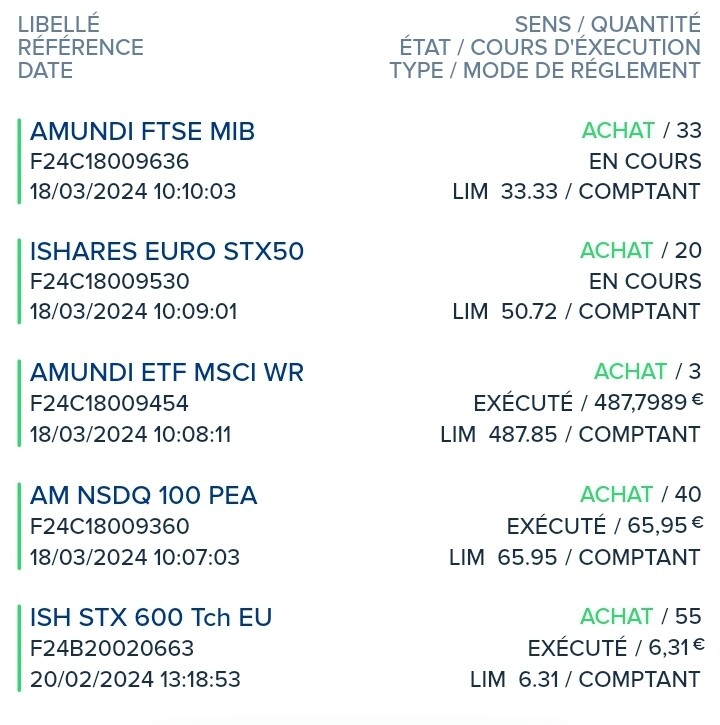Click the ÉTAT / COURS D'ÉXECUTION header

coord(550,48)
